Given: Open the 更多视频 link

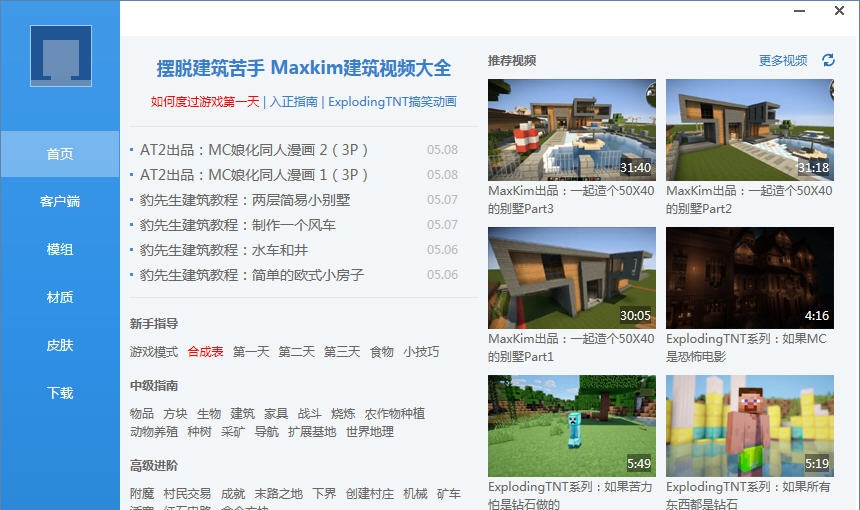Looking at the screenshot, I should click(x=783, y=60).
